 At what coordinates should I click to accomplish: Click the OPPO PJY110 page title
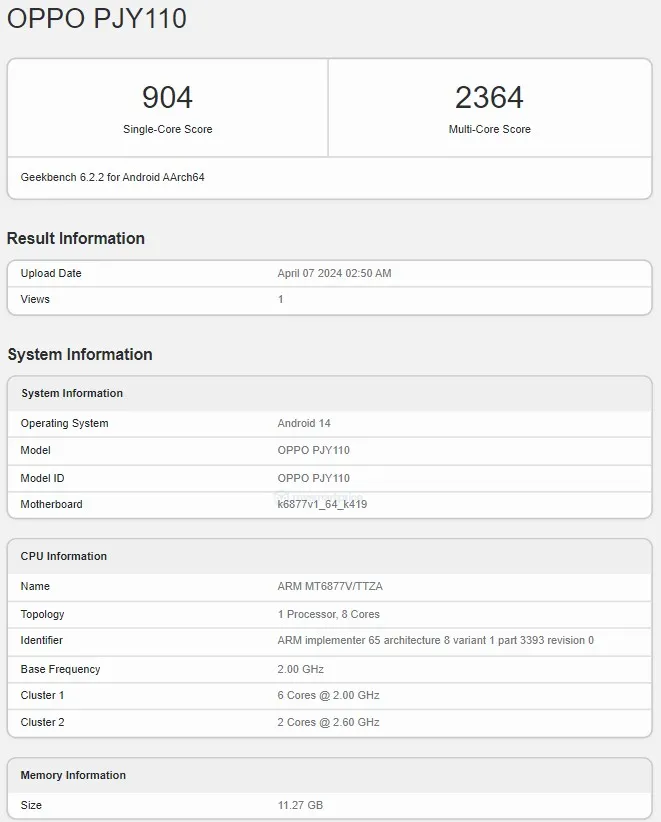coord(96,18)
